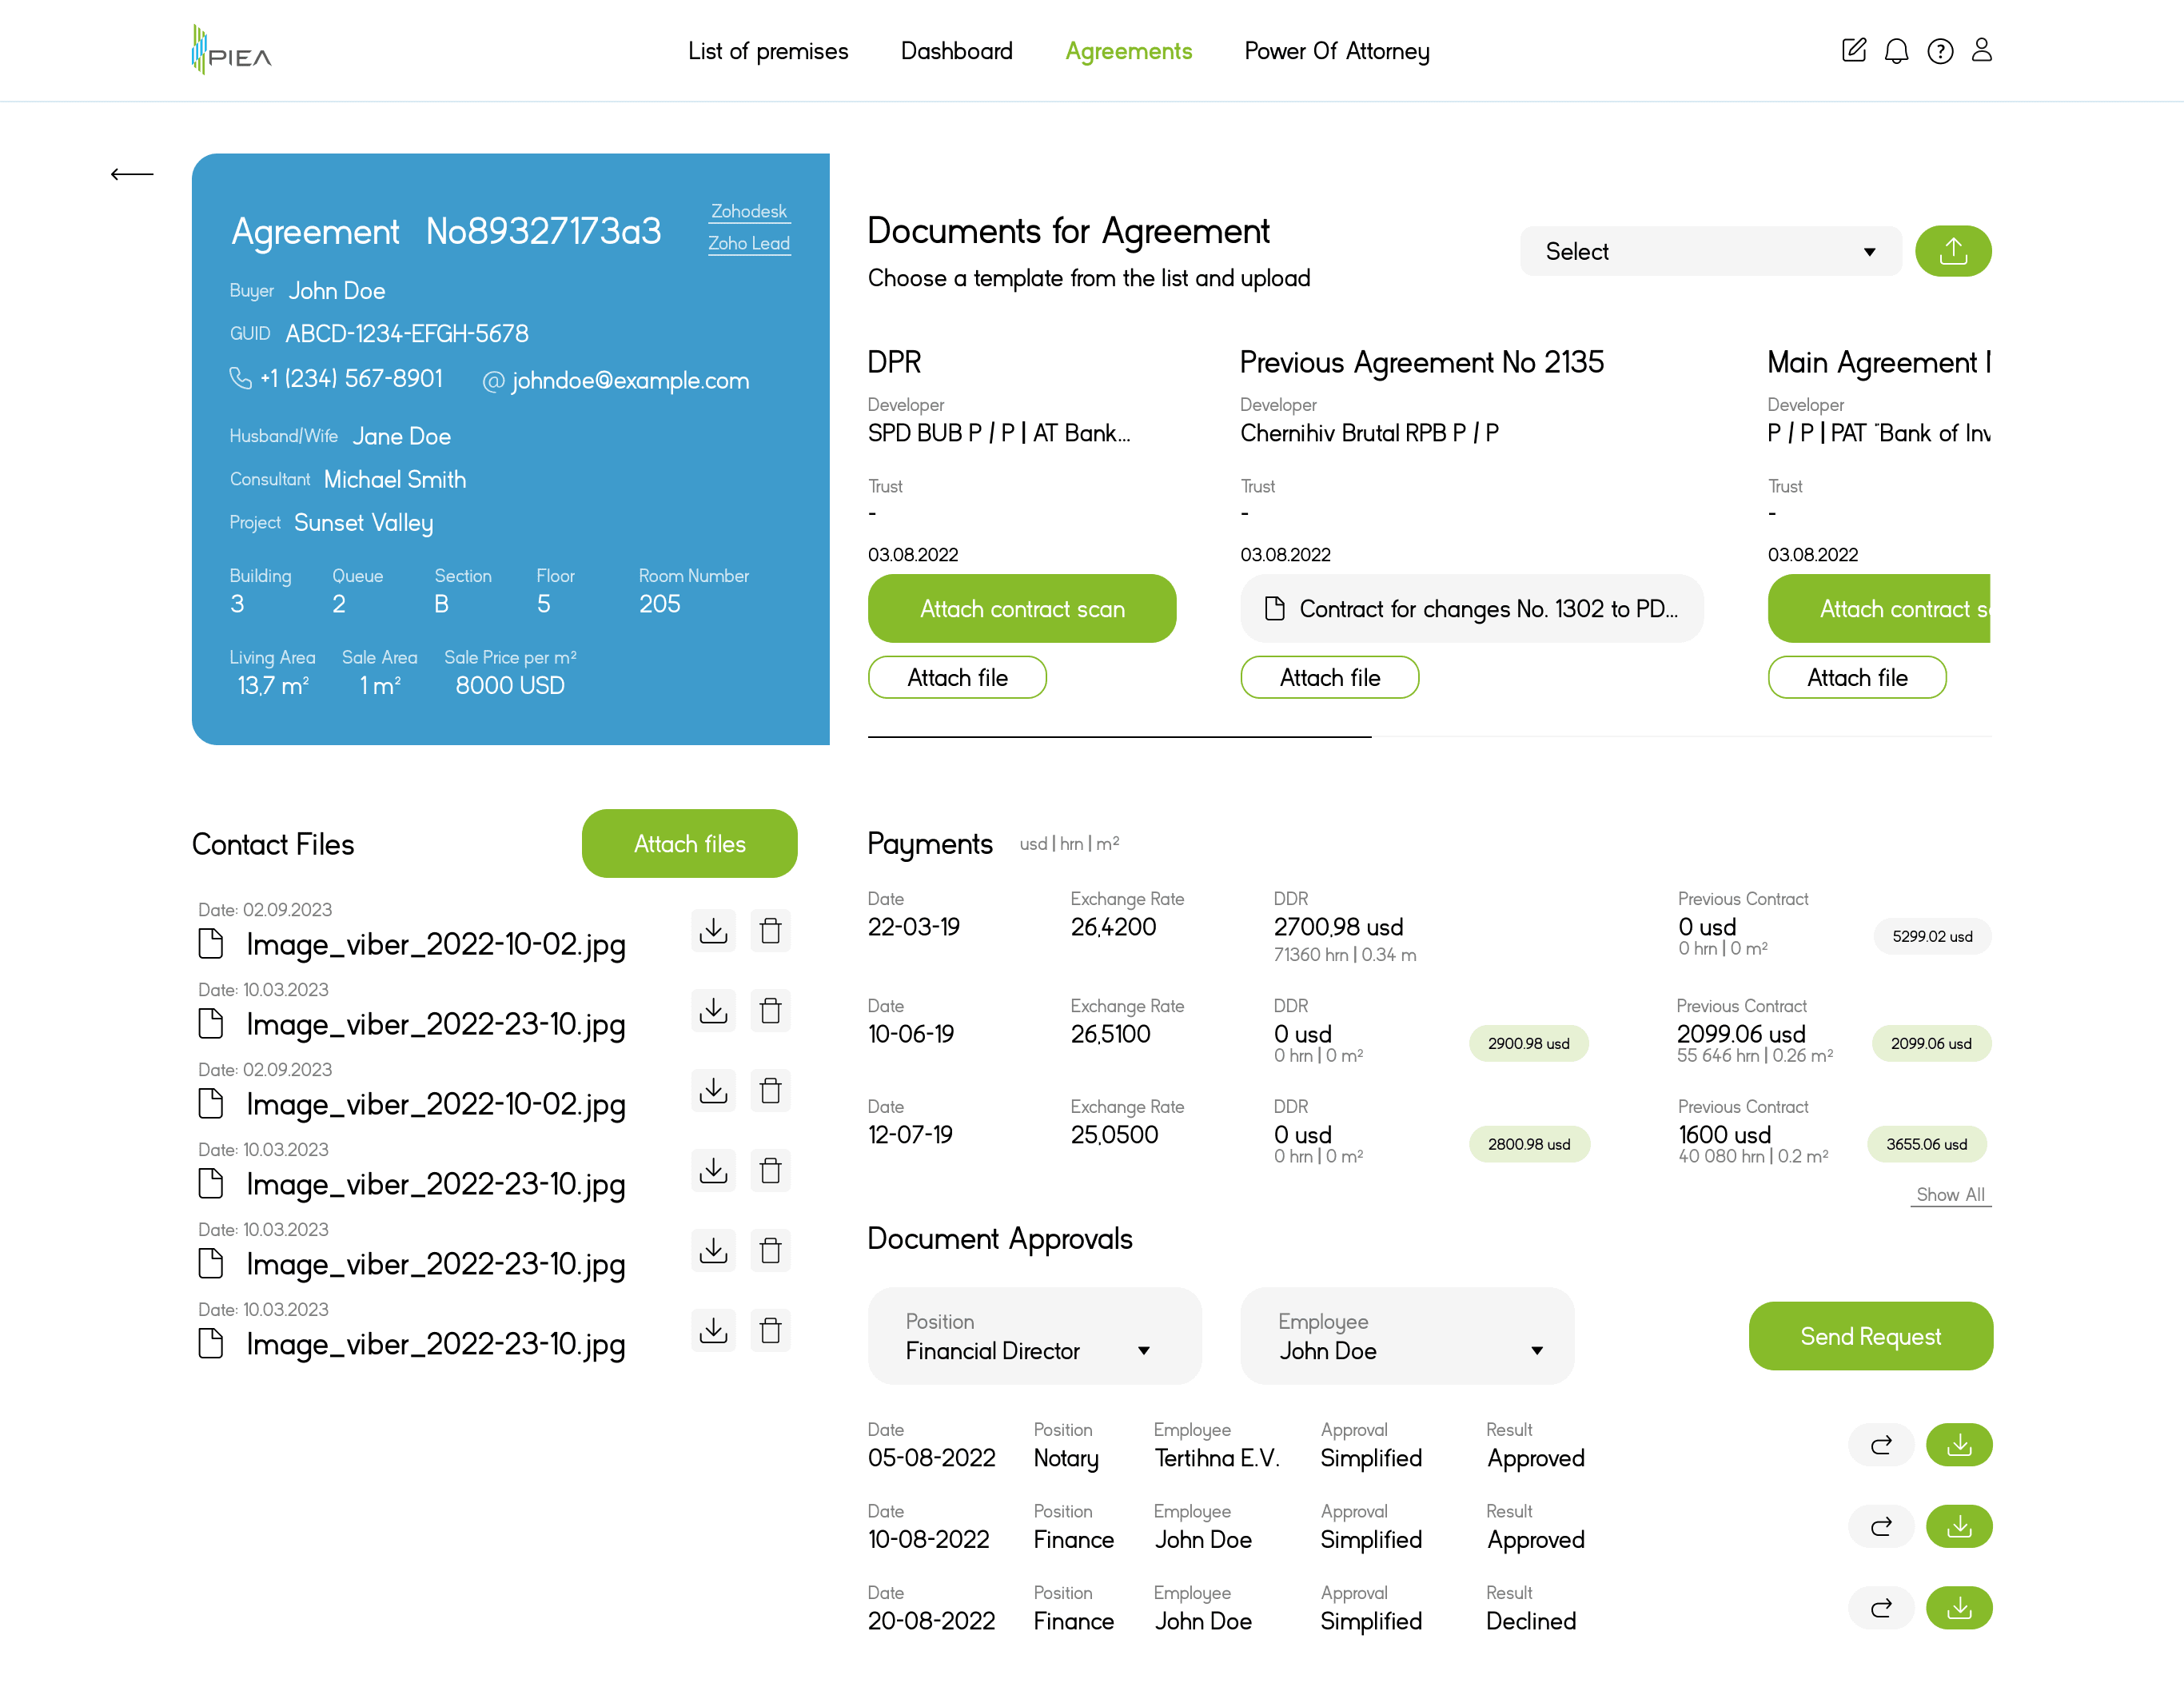
Task: Open the Select template dropdown
Action: tap(1710, 251)
